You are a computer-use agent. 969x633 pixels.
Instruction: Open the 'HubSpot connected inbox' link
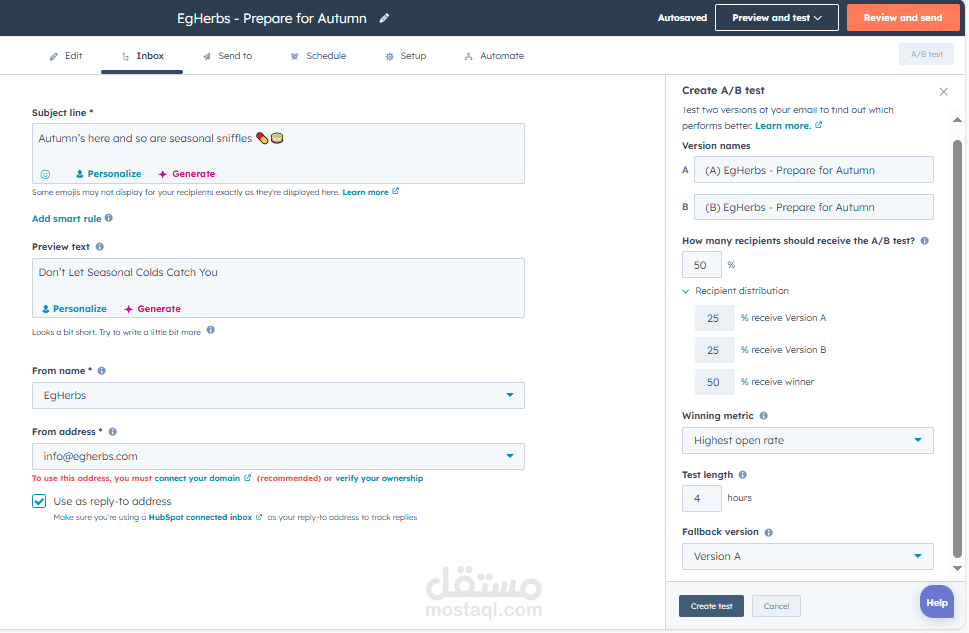200,517
